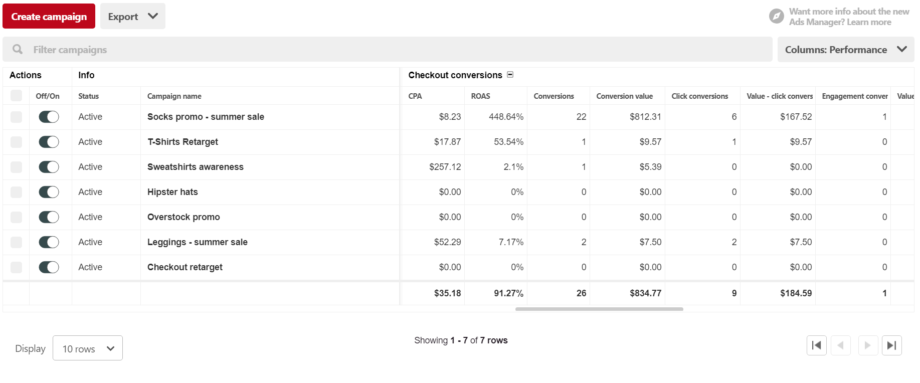Disable the Checkout retarget campaign switch
920x383 pixels.
49,267
